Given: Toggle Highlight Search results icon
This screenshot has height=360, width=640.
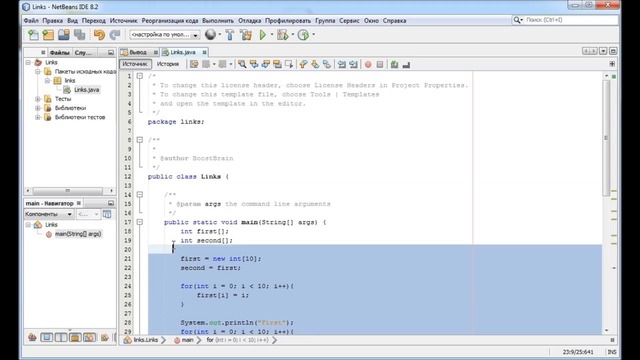Looking at the screenshot, I should (278, 64).
